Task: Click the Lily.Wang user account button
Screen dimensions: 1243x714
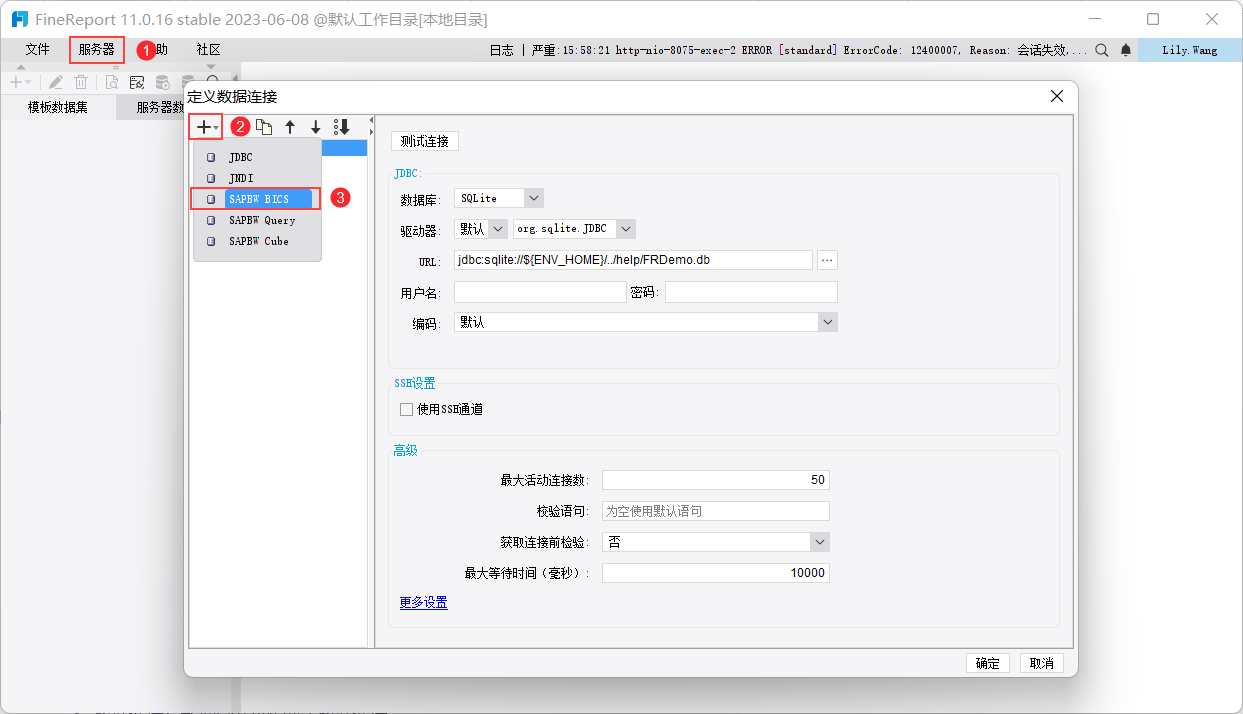Action: (1190, 50)
